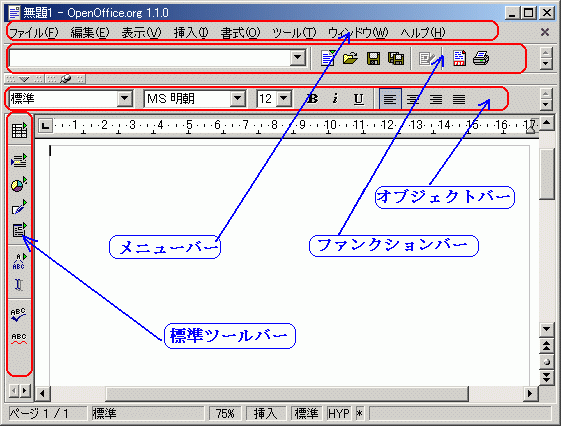
Task: Click the tab stop type icon on ruler
Action: pos(45,126)
